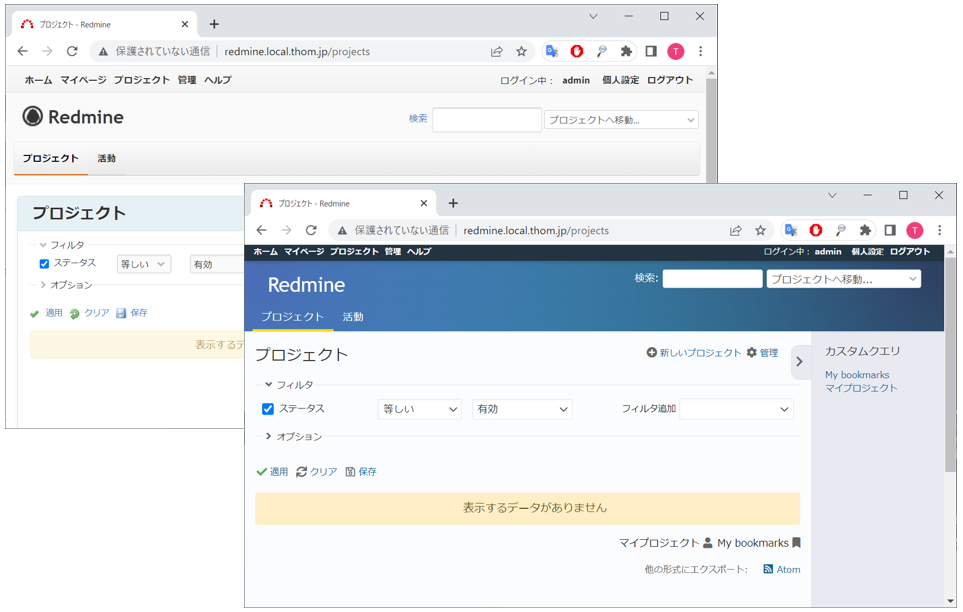Toggle ステータス checkbox in back window
This screenshot has height=612, width=963.
(x=44, y=264)
